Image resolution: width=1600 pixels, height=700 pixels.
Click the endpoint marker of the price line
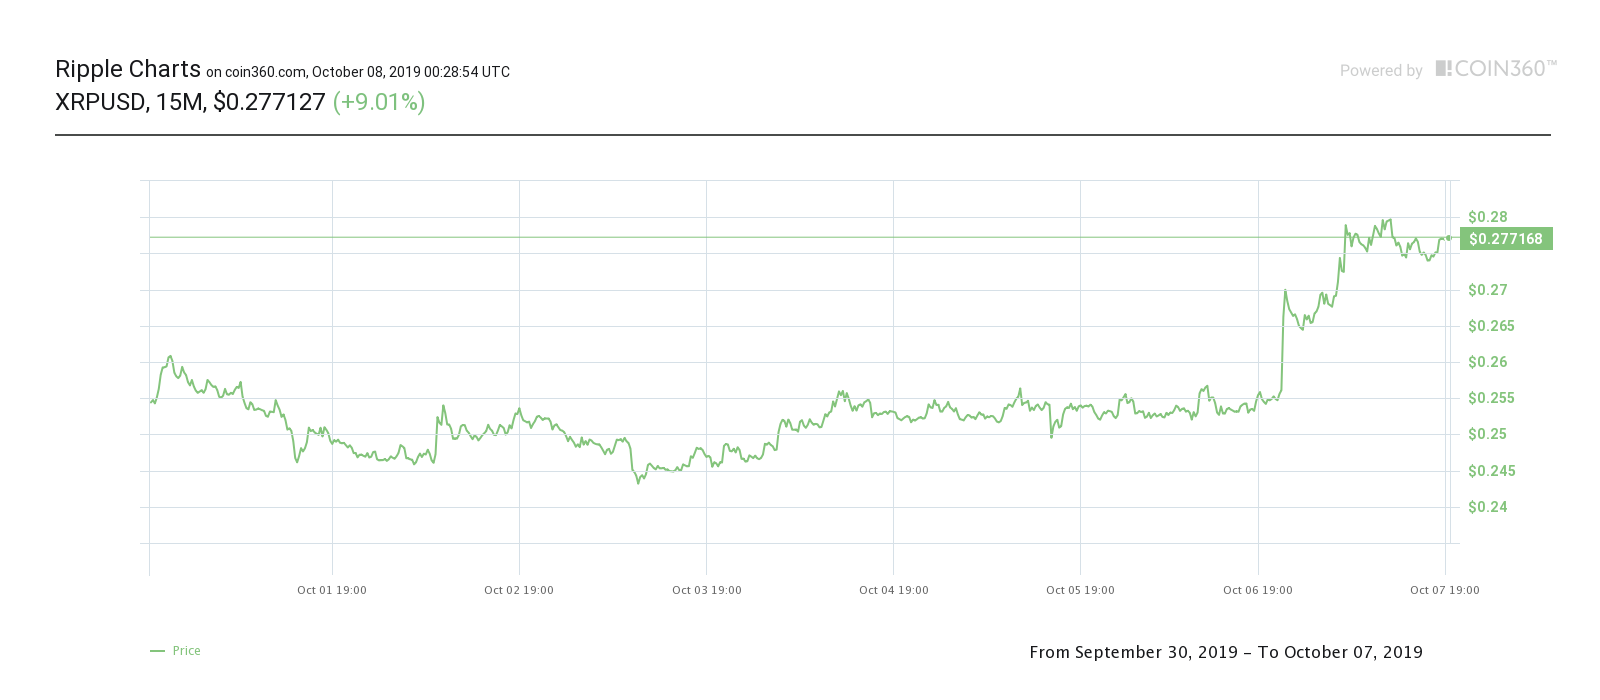coord(1448,237)
